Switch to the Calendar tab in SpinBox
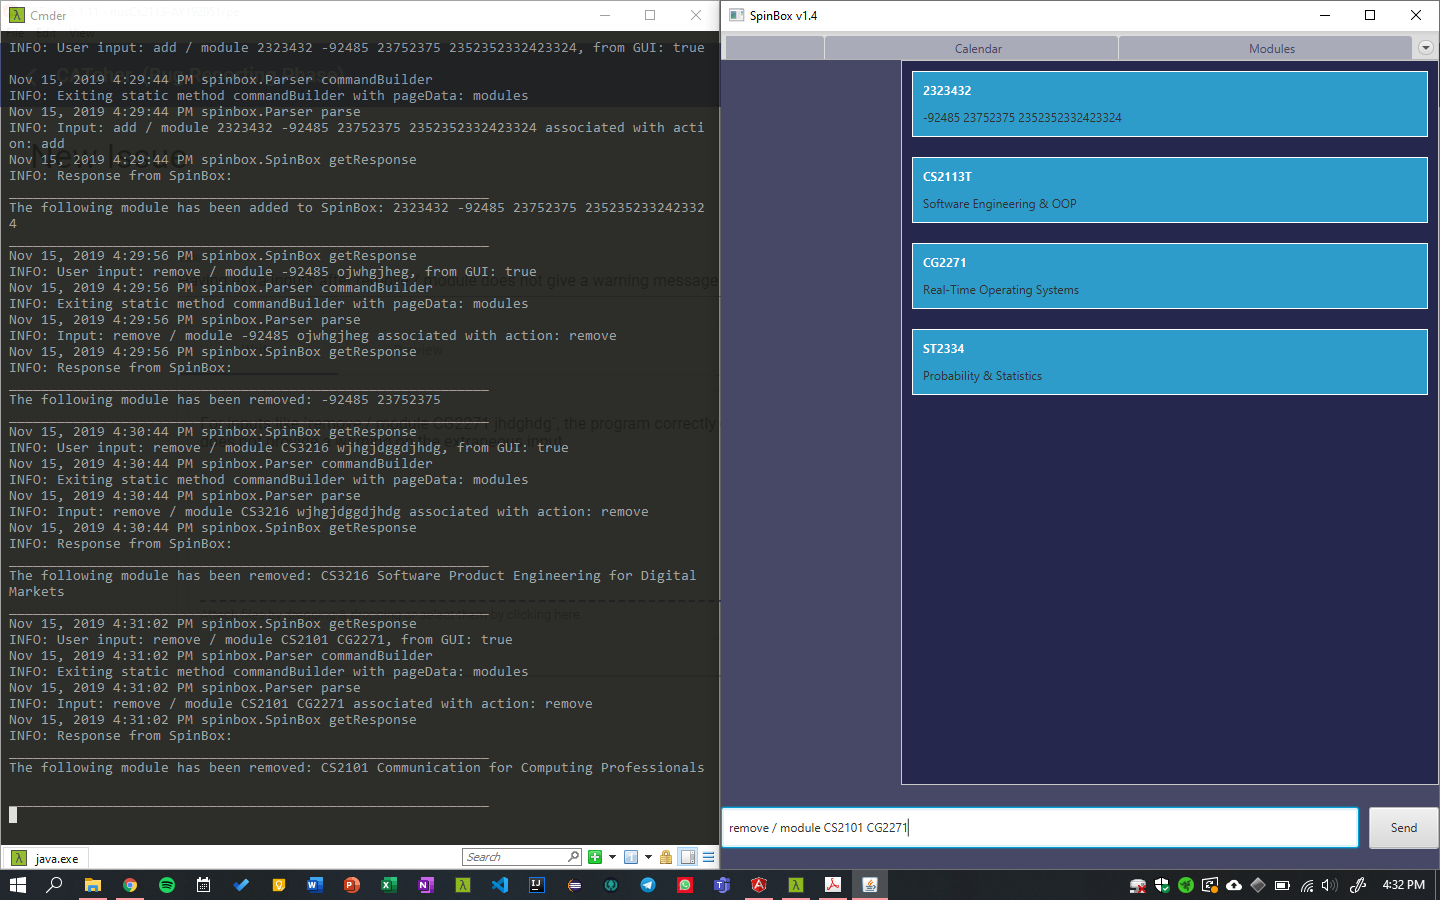The image size is (1440, 900). coord(972,48)
